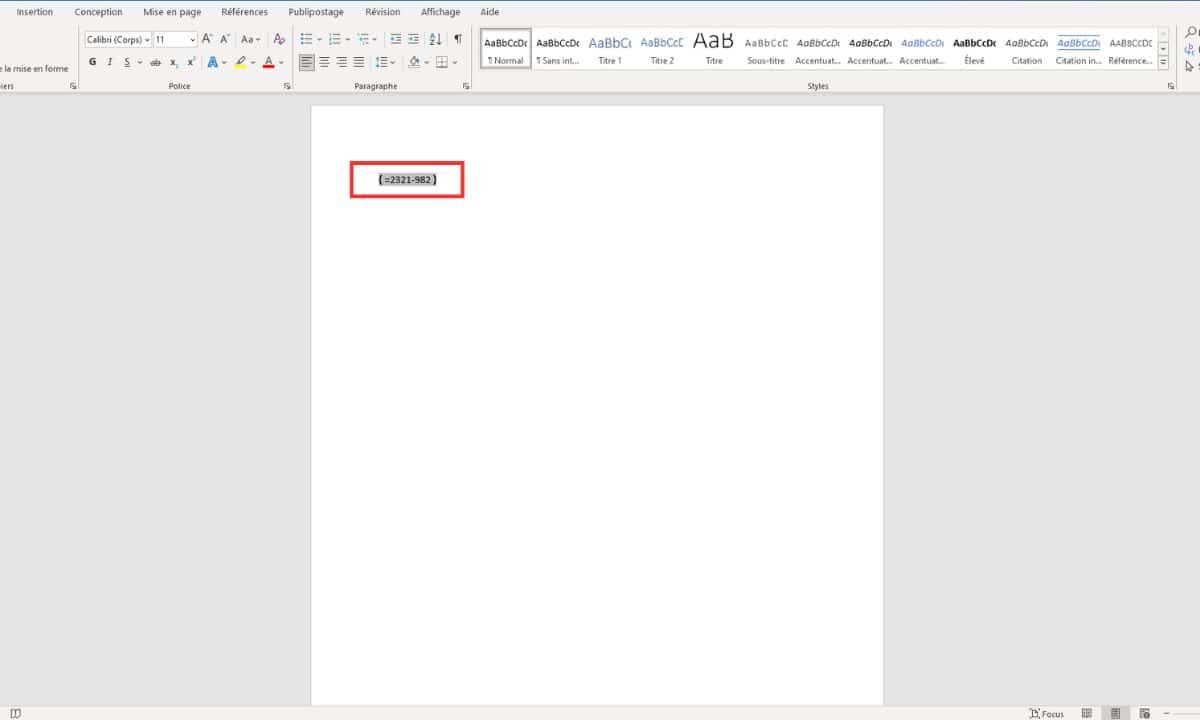1200x720 pixels.
Task: Switch to Read Mode view in status bar
Action: click(x=1087, y=713)
